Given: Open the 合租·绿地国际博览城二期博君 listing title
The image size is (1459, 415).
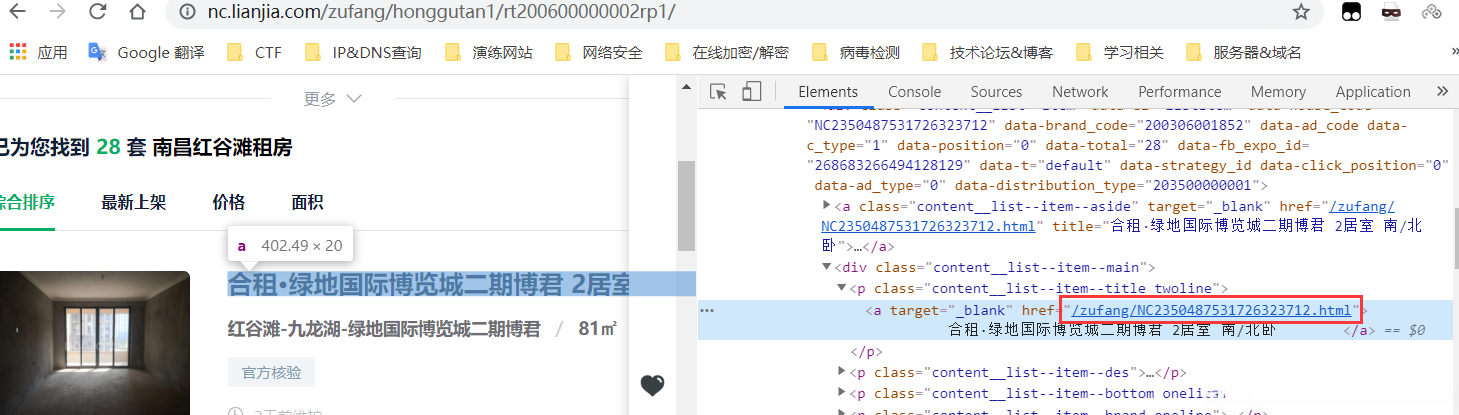Looking at the screenshot, I should point(429,285).
